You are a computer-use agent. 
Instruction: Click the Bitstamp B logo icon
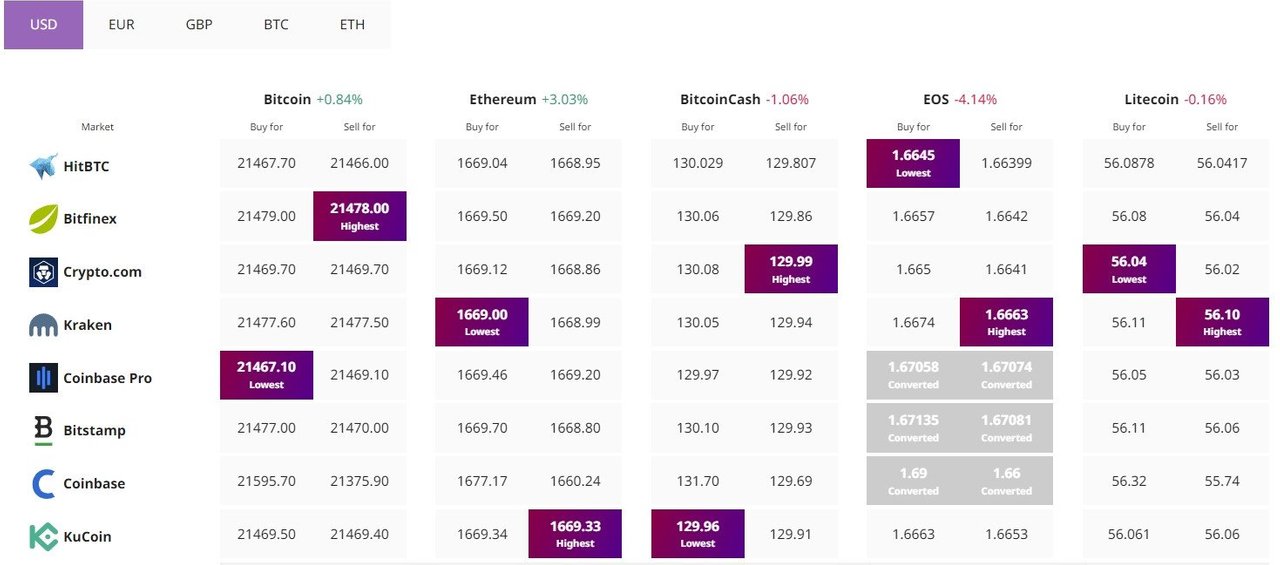(43, 430)
